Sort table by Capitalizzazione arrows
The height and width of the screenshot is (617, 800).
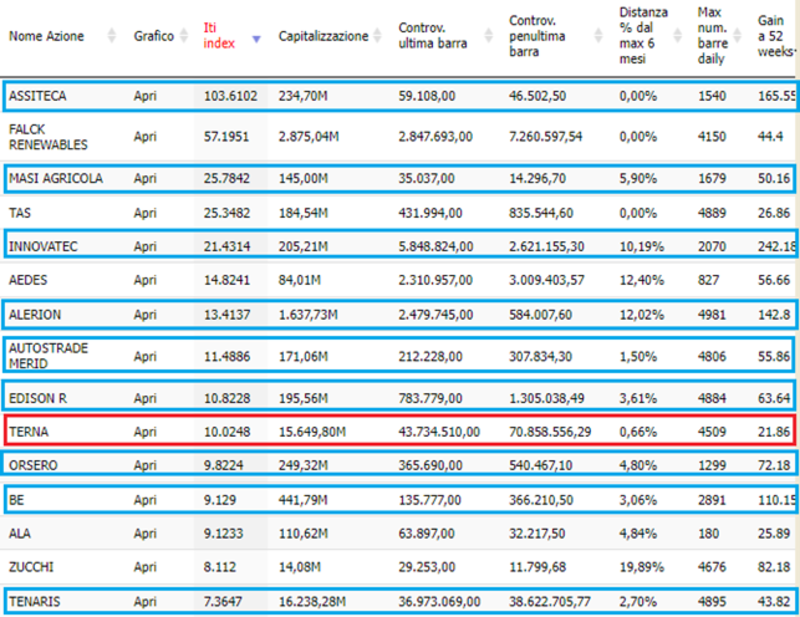378,36
